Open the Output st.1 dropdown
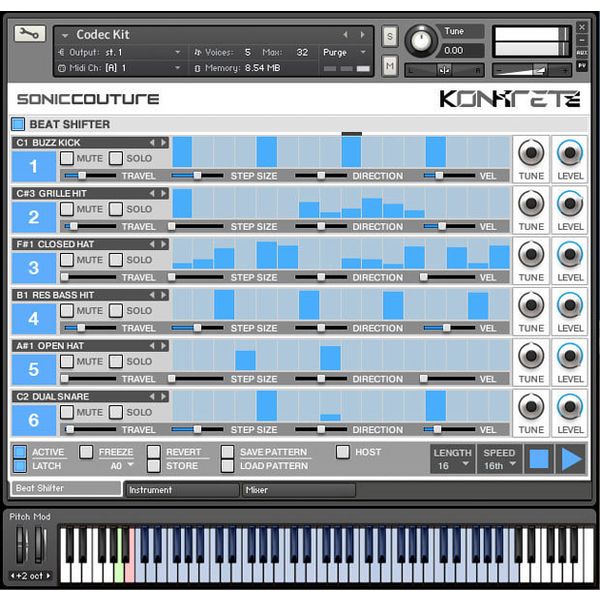 coord(178,52)
